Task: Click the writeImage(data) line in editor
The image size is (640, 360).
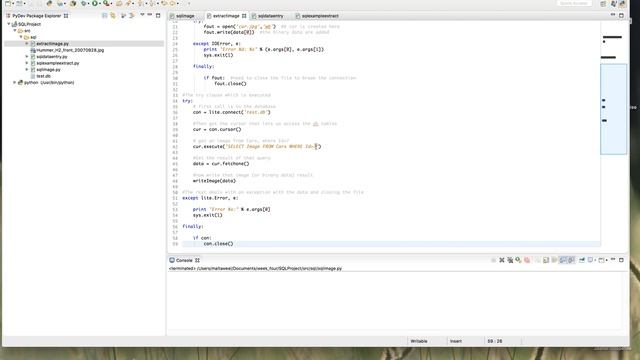Action: [x=214, y=181]
